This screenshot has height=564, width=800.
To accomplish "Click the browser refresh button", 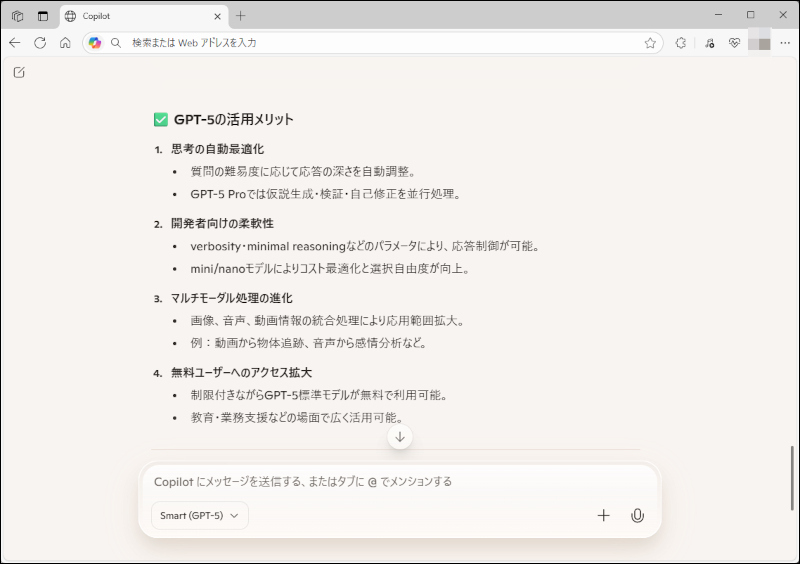I will click(x=40, y=43).
